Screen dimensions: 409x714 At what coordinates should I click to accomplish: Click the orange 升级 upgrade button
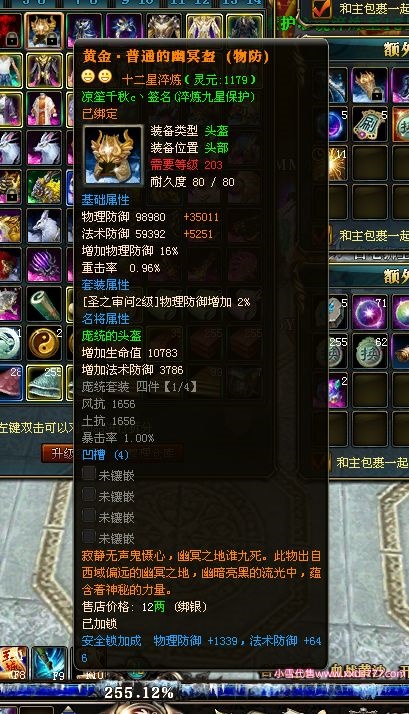[58, 453]
